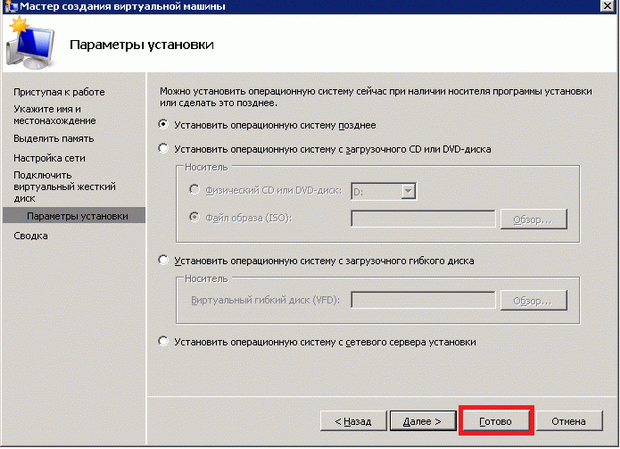Click the ISO image file path field
620x449 pixels.
point(423,218)
